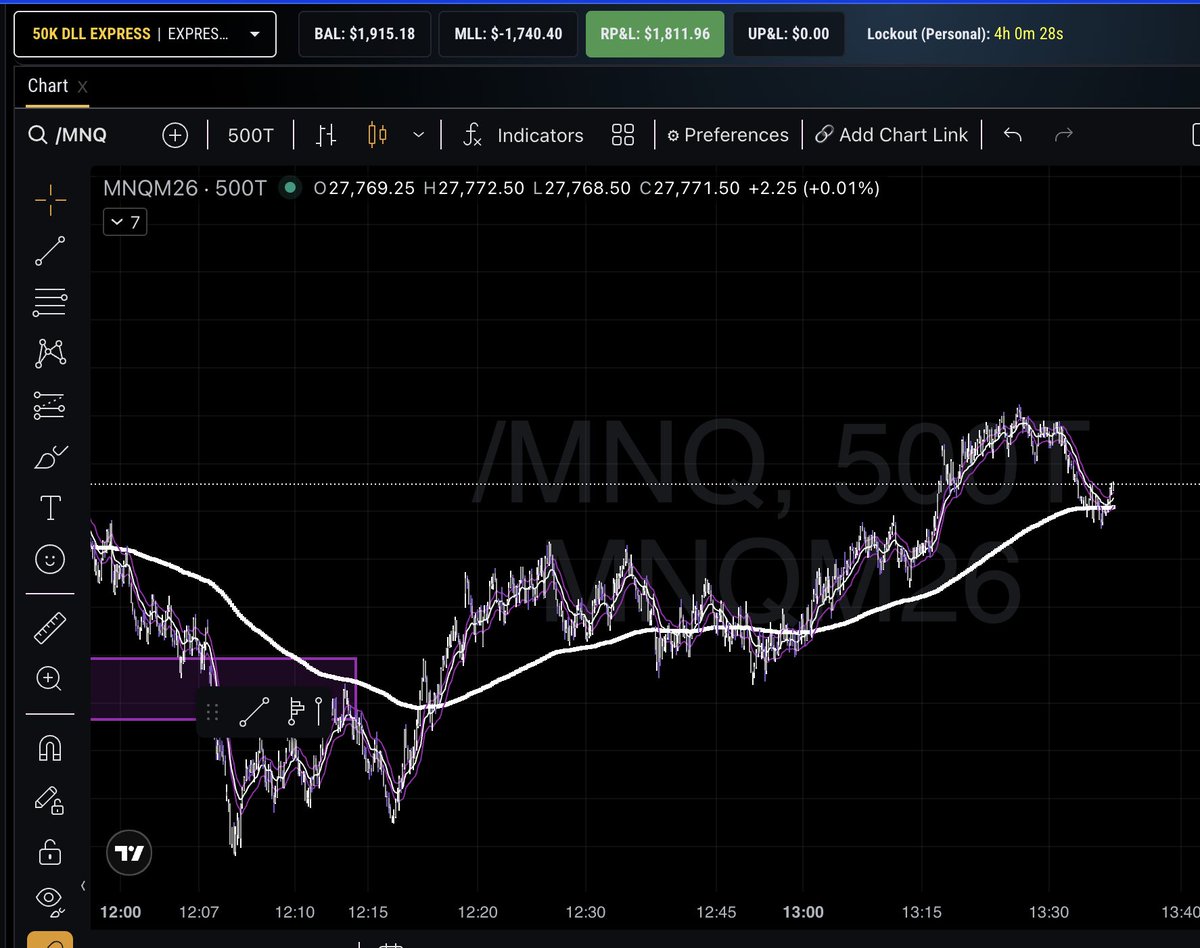This screenshot has width=1200, height=948.
Task: Click the green market status dot
Action: 290,187
